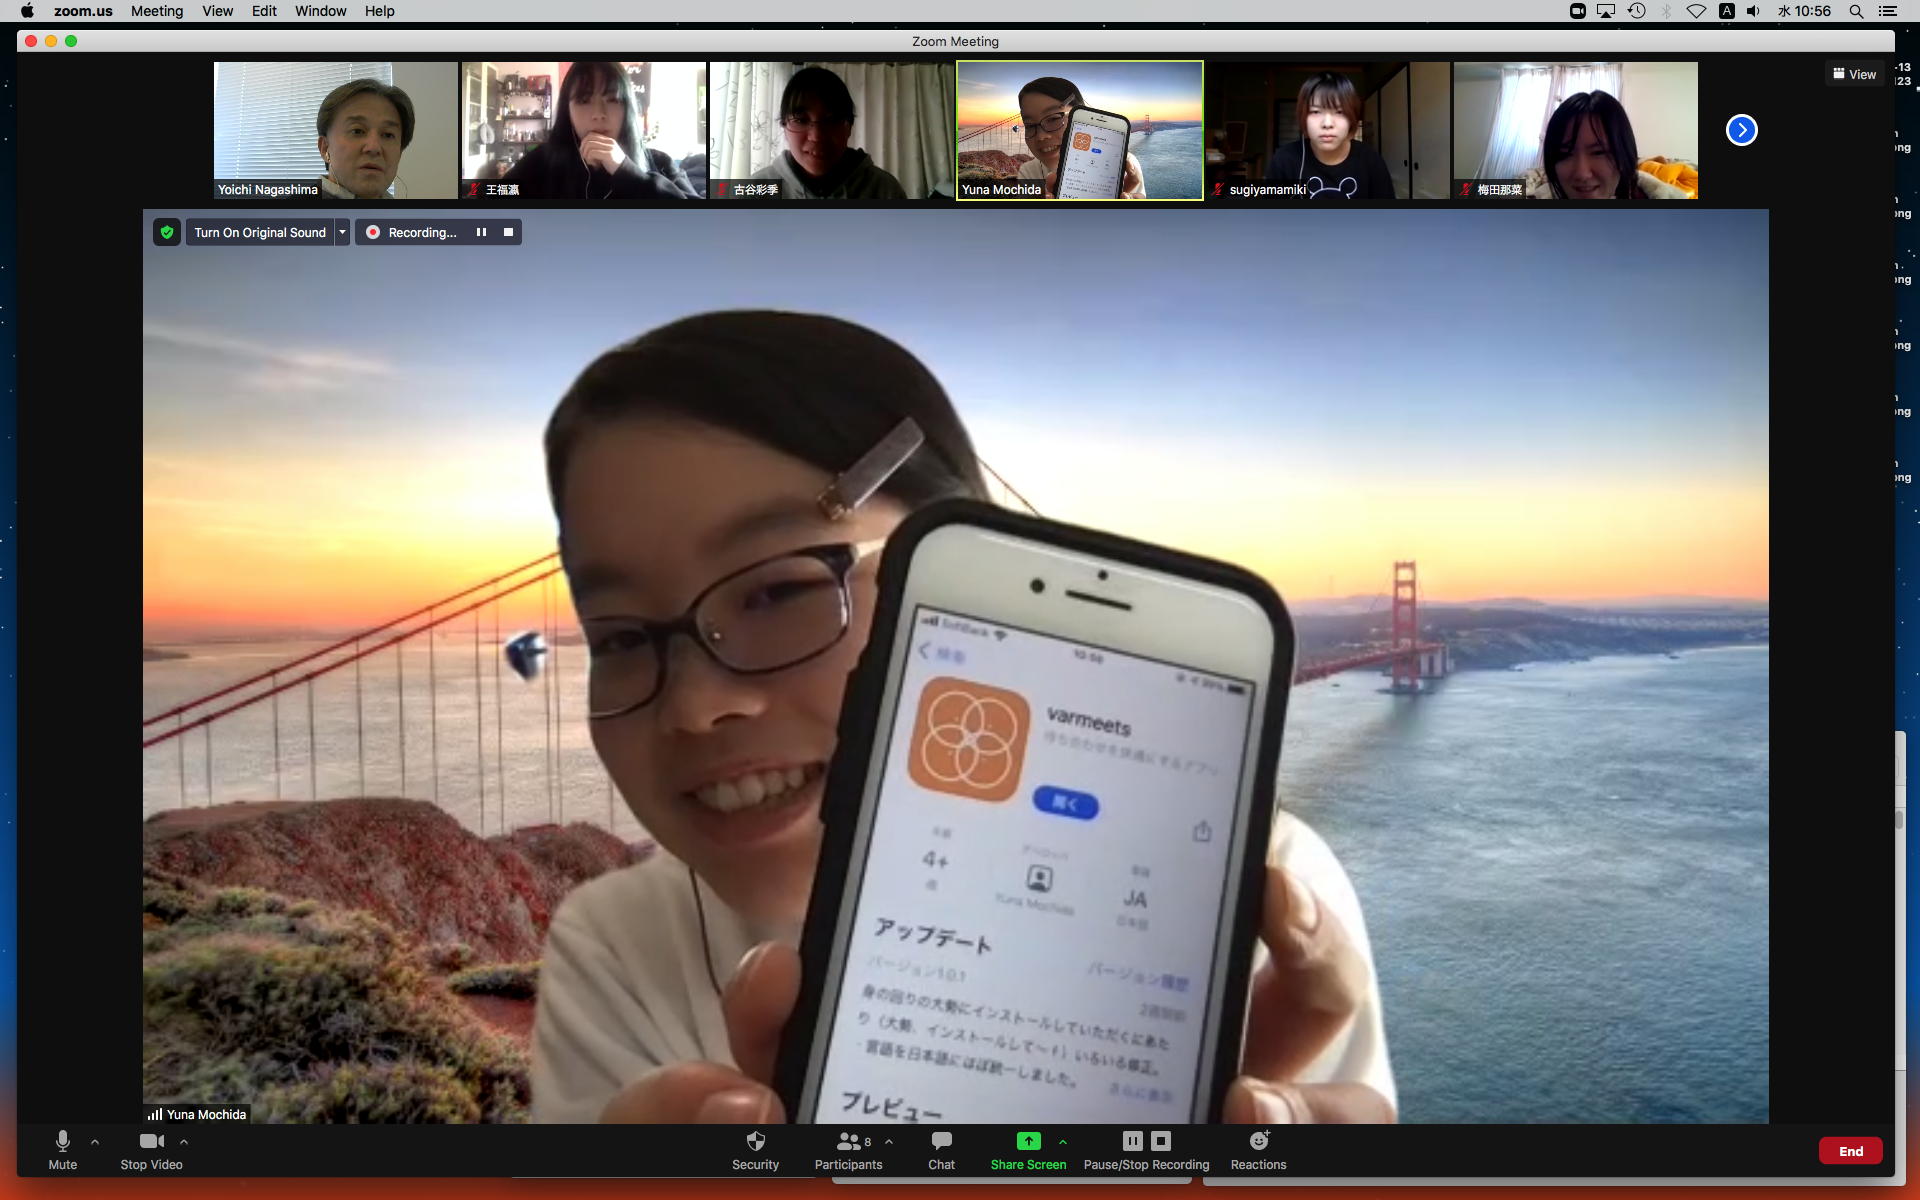Open Spotlight search in the menu bar

(x=1856, y=11)
